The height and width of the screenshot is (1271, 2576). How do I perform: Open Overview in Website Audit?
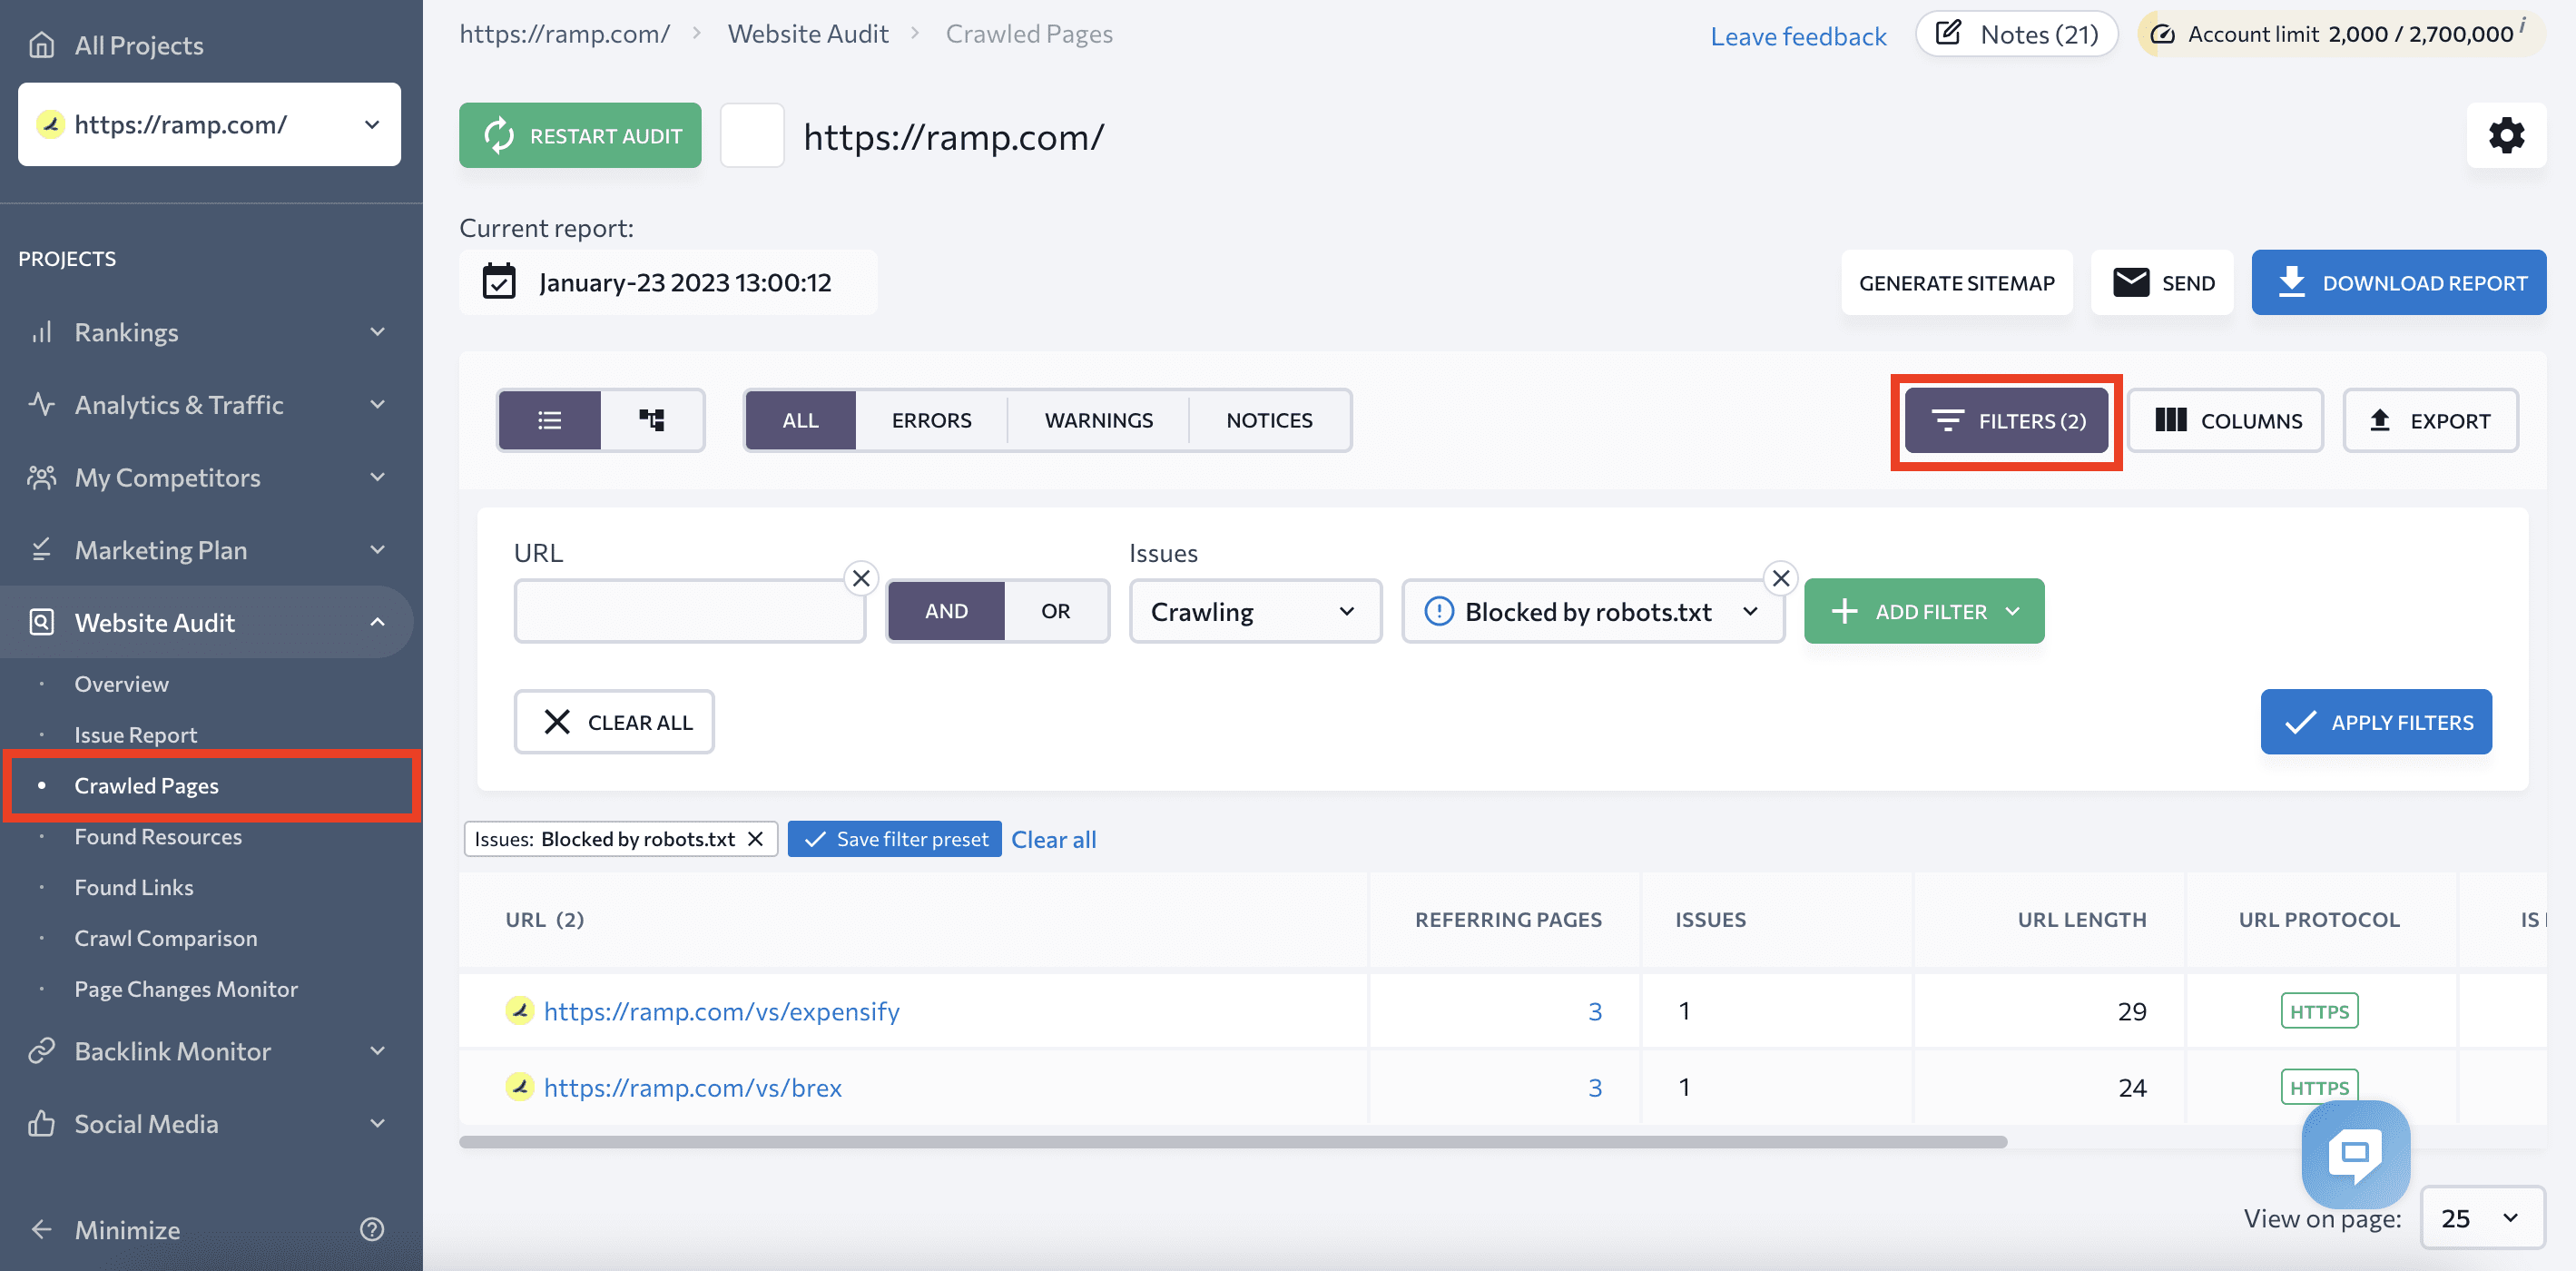pyautogui.click(x=121, y=684)
